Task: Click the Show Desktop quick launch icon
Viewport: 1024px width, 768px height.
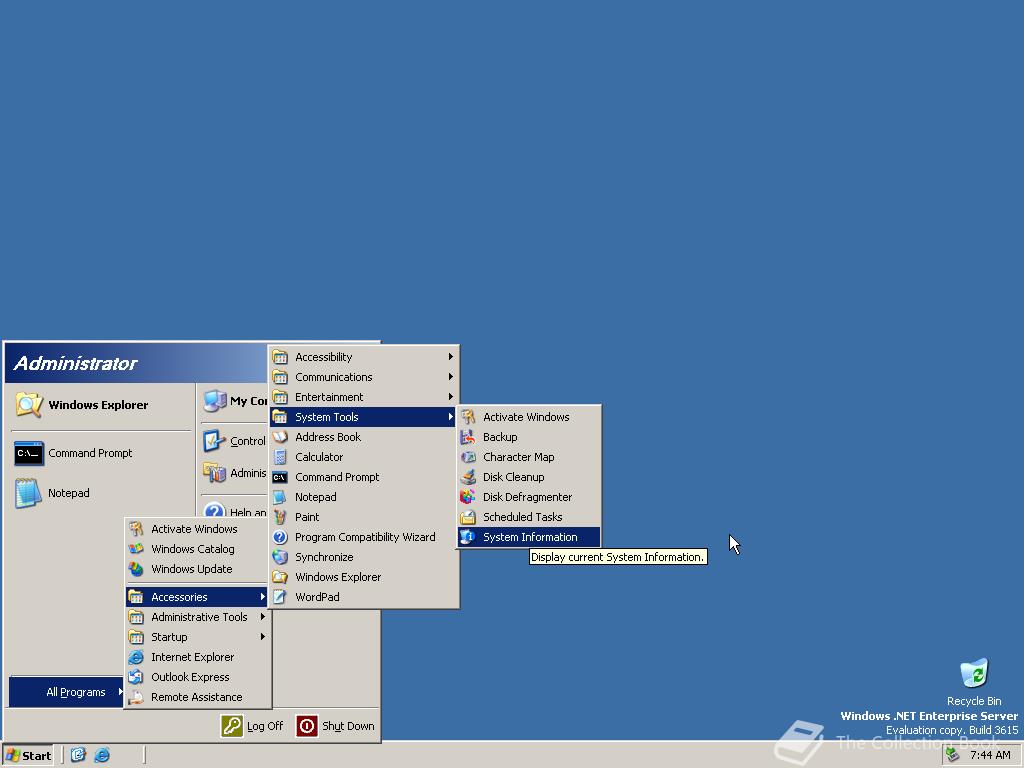Action: [x=78, y=755]
